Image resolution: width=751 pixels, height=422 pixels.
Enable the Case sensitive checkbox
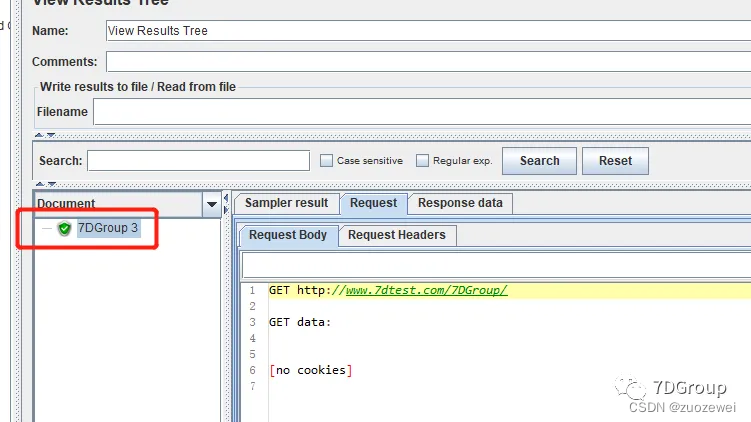pos(326,160)
